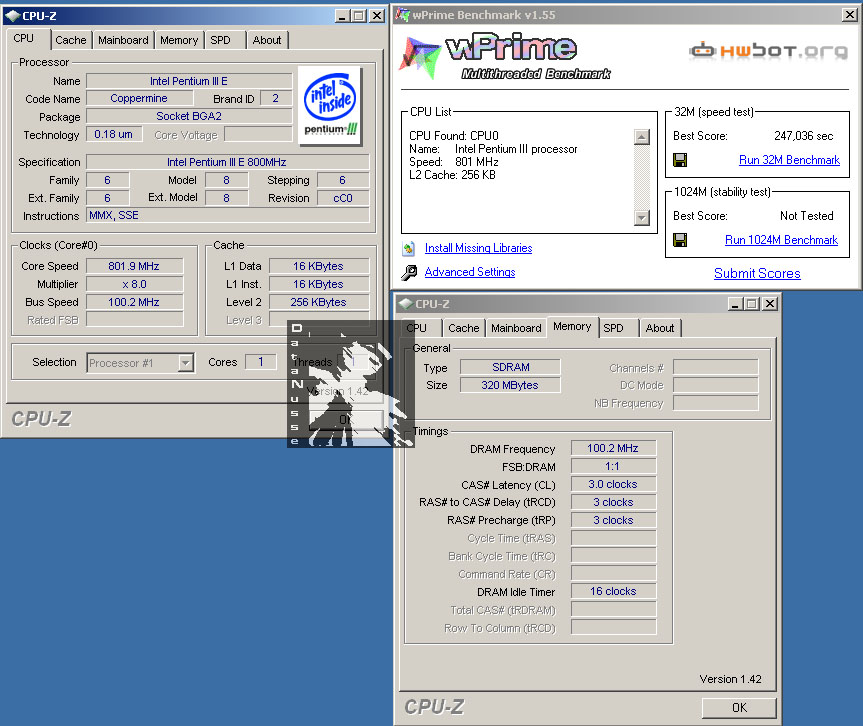
Task: Click the lower CPU-Z title bar icon
Action: pos(406,304)
